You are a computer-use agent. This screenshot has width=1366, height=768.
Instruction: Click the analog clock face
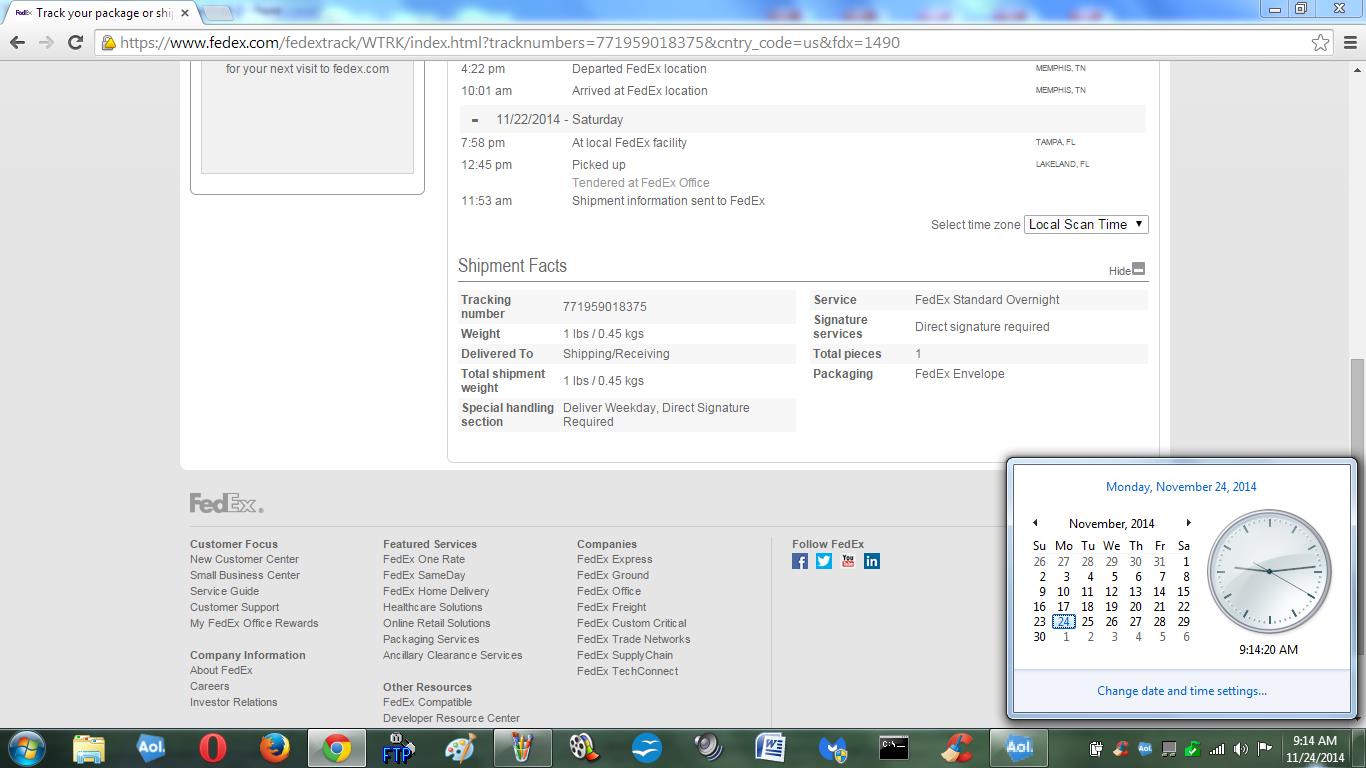(1269, 572)
